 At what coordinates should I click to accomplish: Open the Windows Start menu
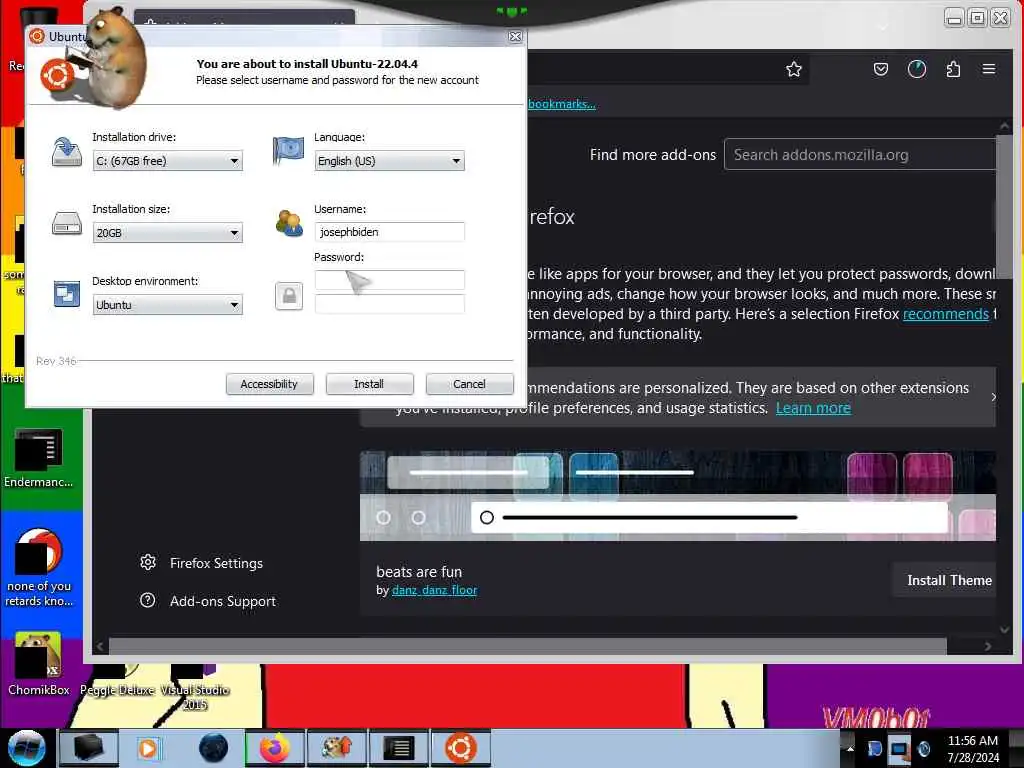point(27,748)
